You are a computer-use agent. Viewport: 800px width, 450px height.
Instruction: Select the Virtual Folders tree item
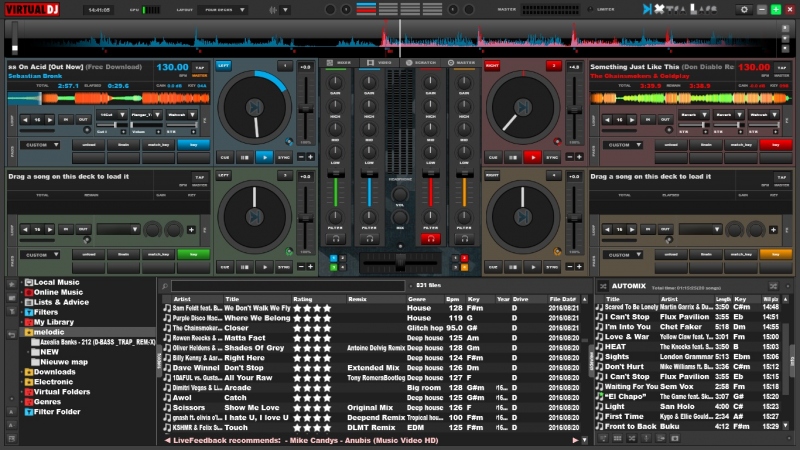click(x=62, y=392)
